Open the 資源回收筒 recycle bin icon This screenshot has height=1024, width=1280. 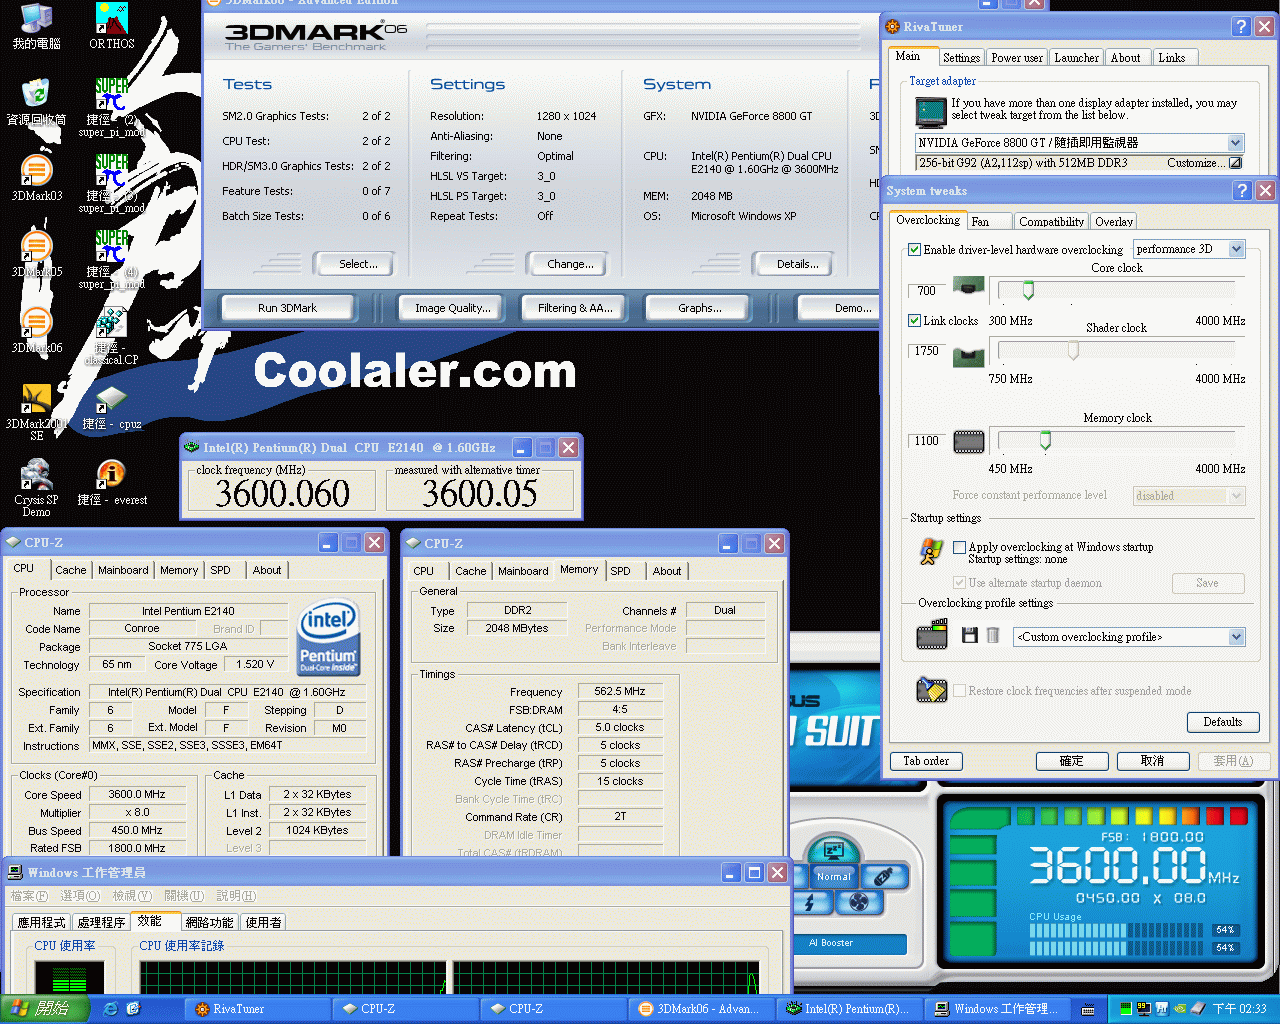(36, 102)
